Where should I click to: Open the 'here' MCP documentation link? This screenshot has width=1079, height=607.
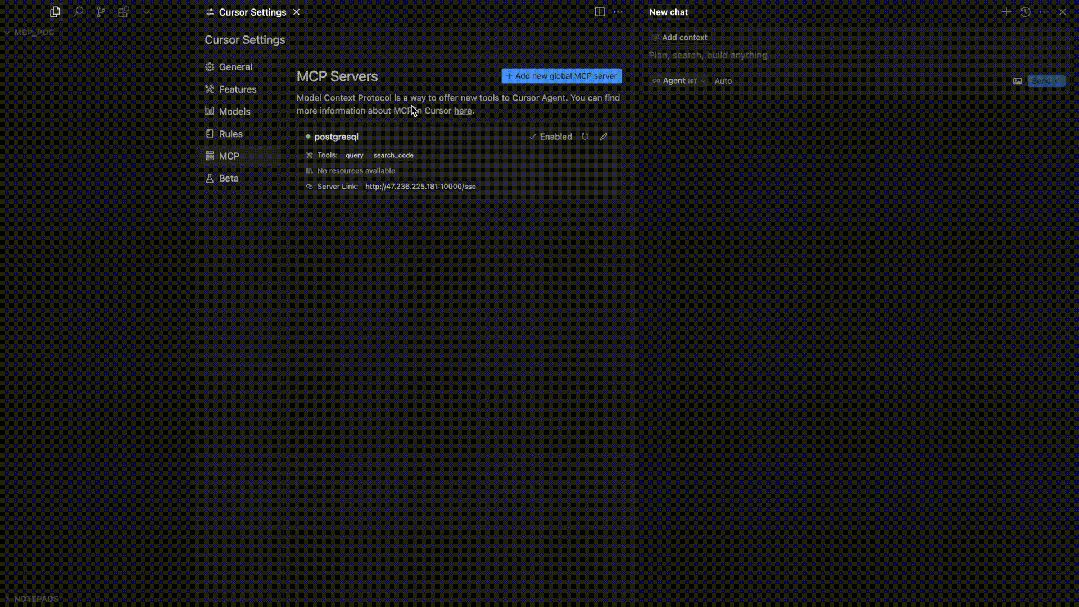pyautogui.click(x=462, y=111)
